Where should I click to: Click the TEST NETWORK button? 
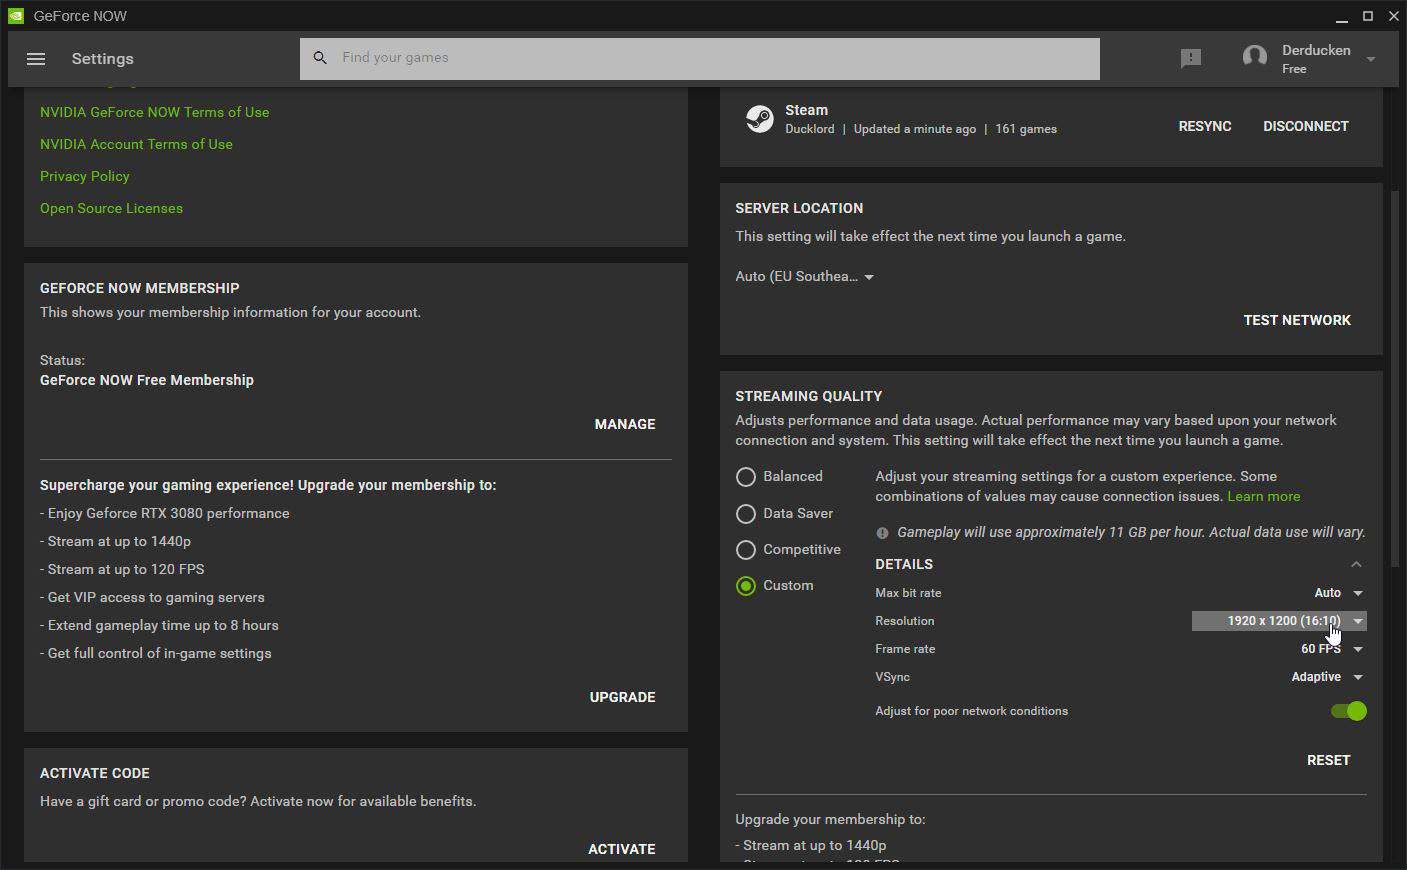1297,320
